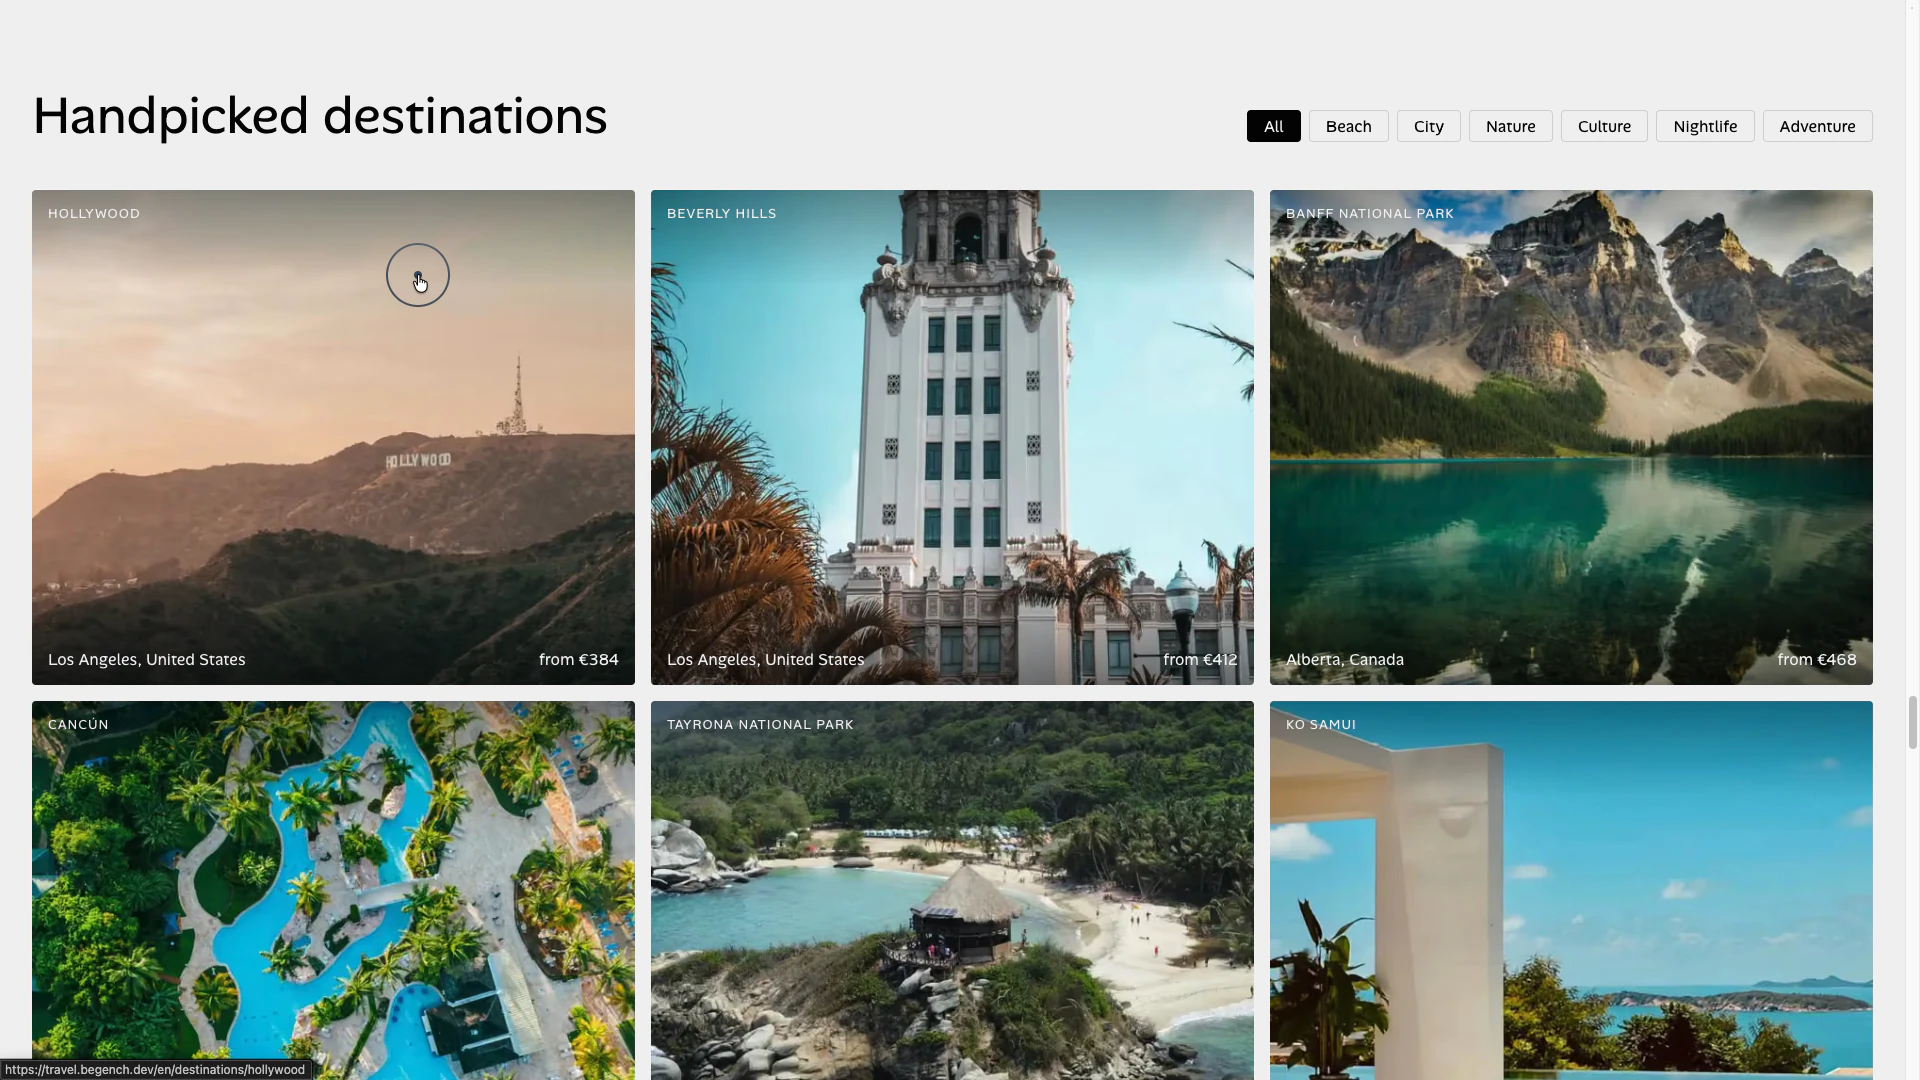This screenshot has width=1920, height=1080.
Task: Show Culture destinations
Action: [x=1604, y=126]
